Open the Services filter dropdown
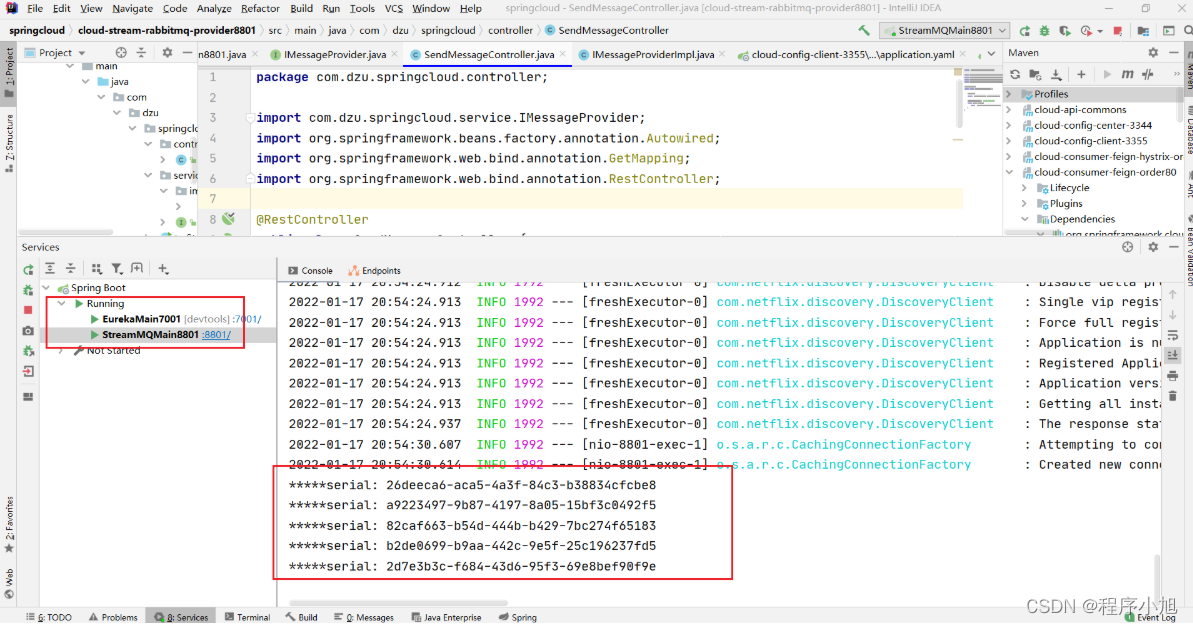Image resolution: width=1193 pixels, height=625 pixels. 117,268
